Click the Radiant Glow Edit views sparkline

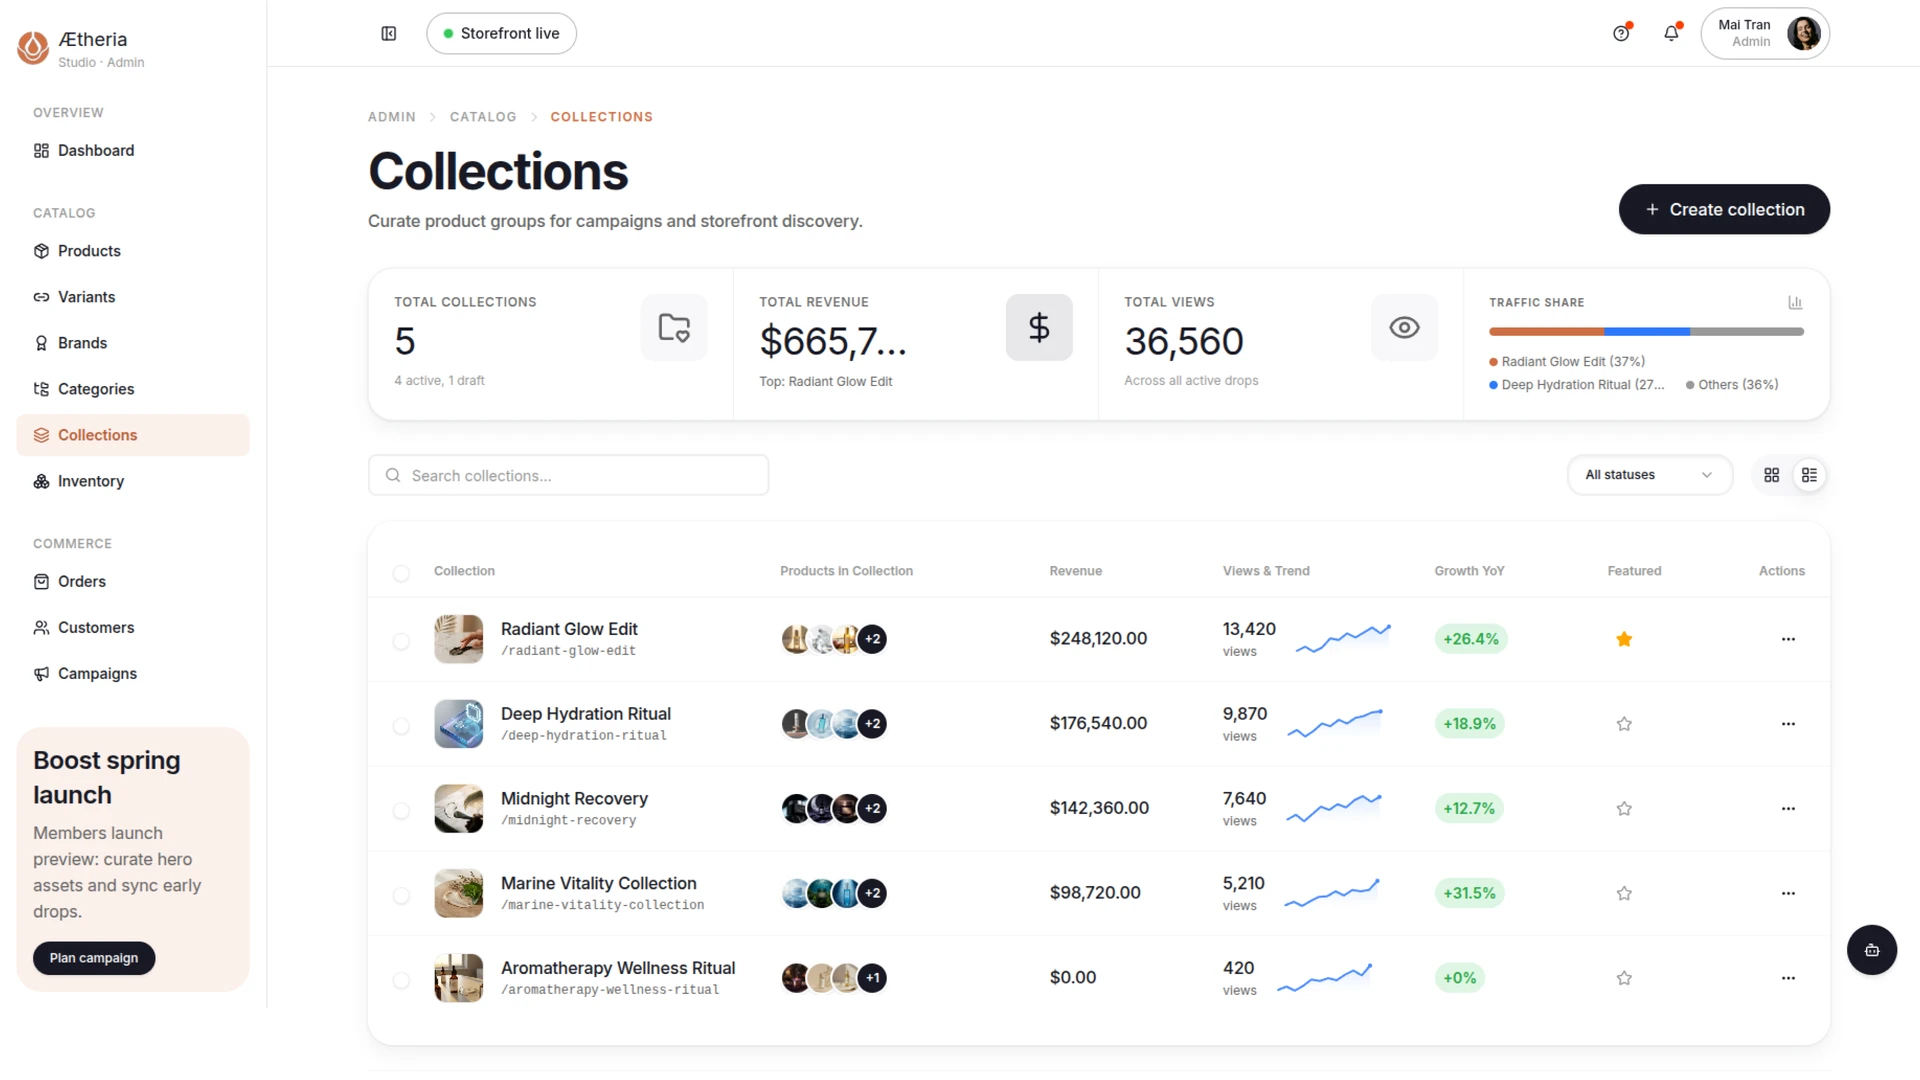[x=1343, y=639]
